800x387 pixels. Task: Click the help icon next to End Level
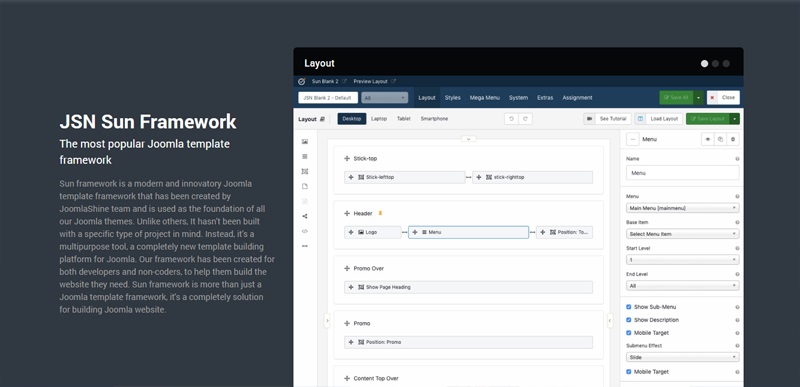737,274
